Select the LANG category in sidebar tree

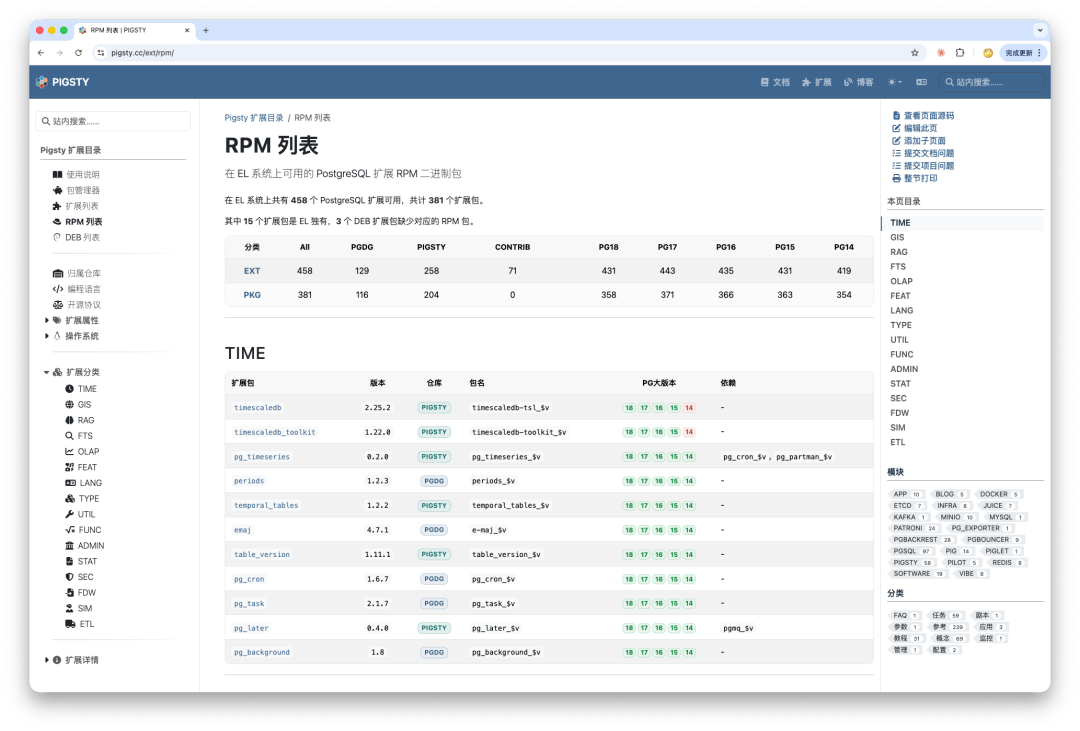pyautogui.click(x=84, y=483)
